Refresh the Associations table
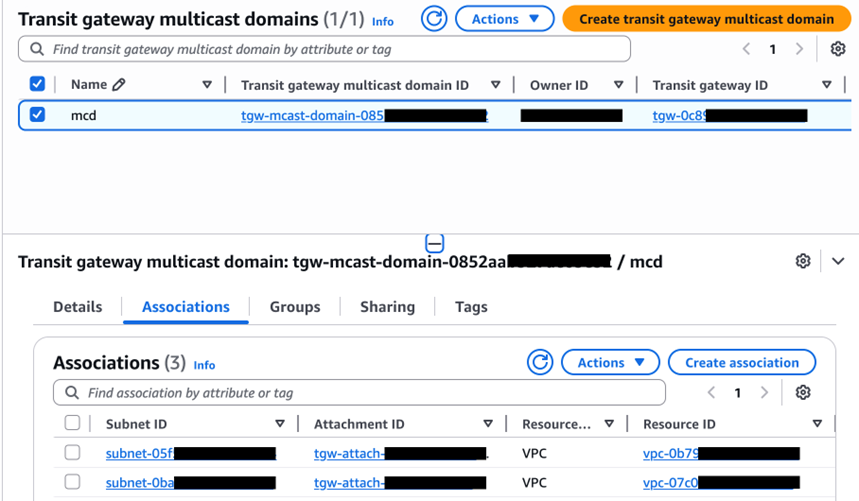Viewport: 859px width, 501px height. pos(540,362)
